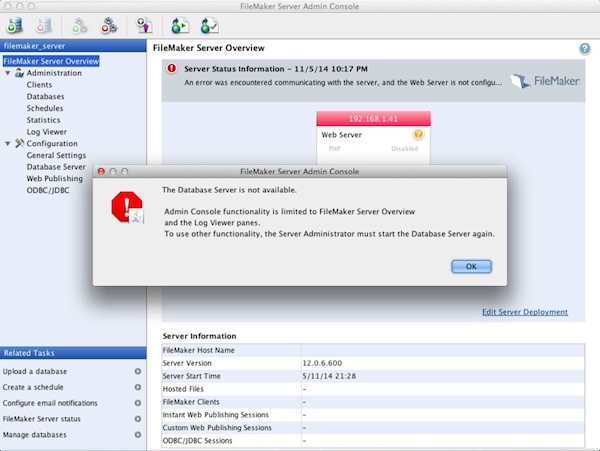This screenshot has width=600, height=451.
Task: Click Configure email notifications task
Action: (x=50, y=403)
